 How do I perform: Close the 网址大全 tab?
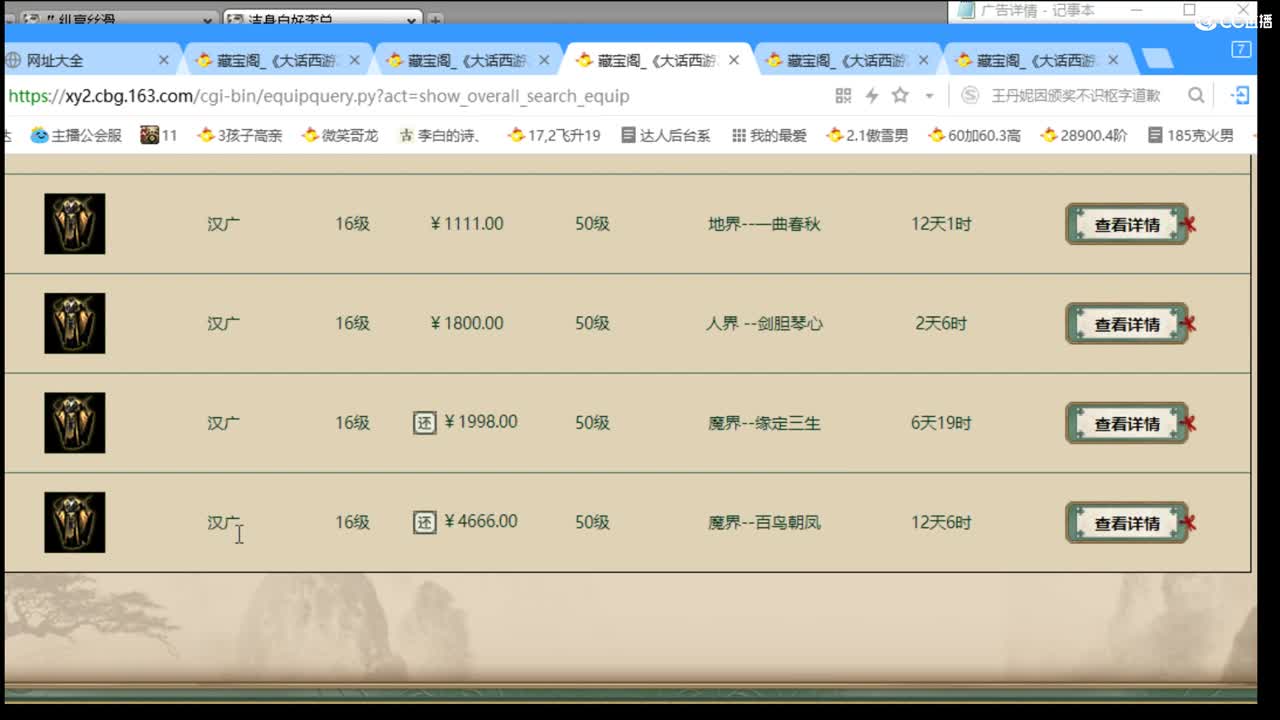point(164,60)
